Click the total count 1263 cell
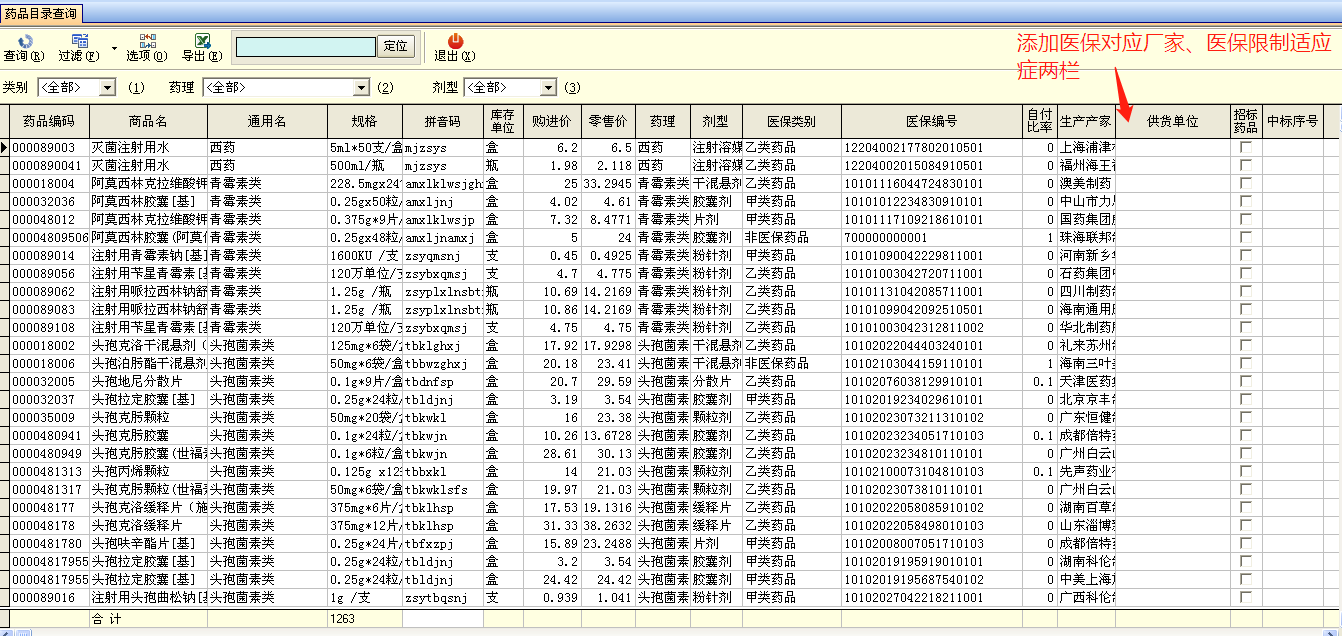This screenshot has height=636, width=1342. [365, 619]
